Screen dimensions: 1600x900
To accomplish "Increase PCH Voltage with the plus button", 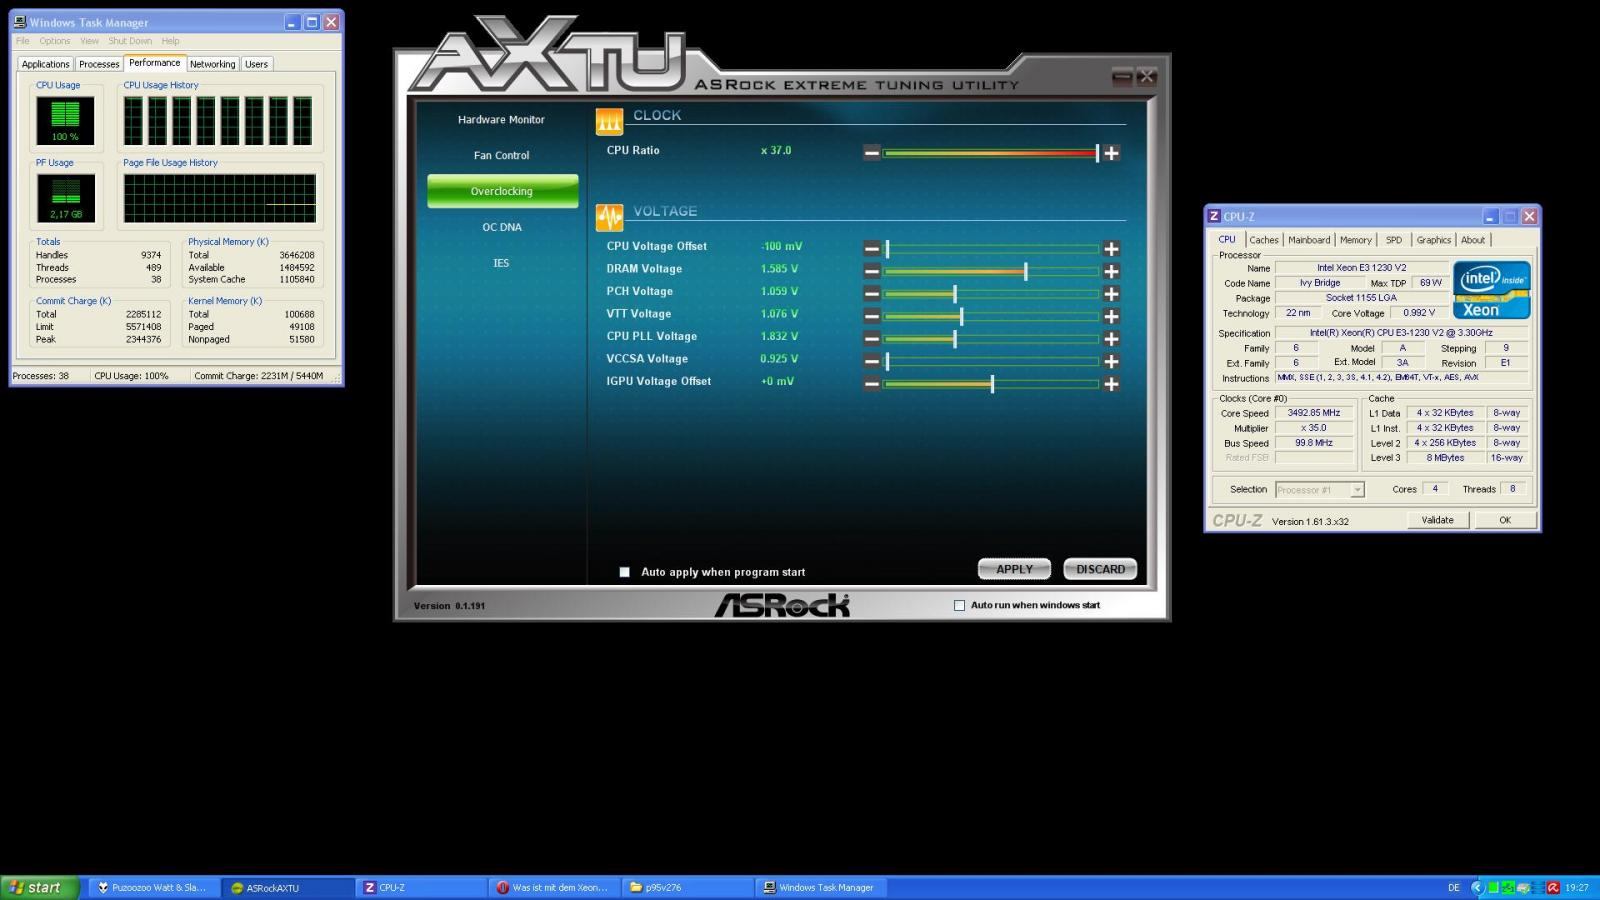I will tap(1111, 294).
